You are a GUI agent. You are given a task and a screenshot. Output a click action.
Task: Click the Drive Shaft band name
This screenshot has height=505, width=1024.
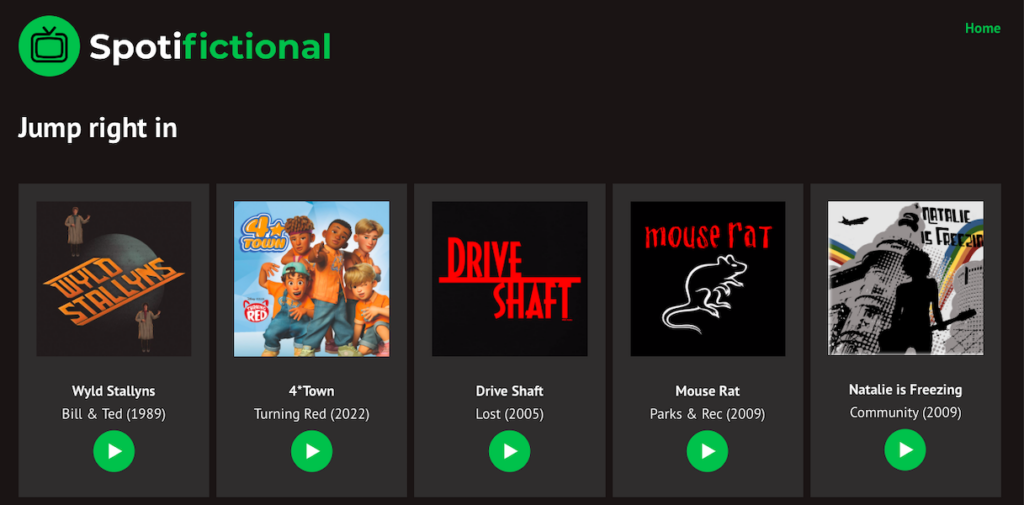pyautogui.click(x=510, y=391)
